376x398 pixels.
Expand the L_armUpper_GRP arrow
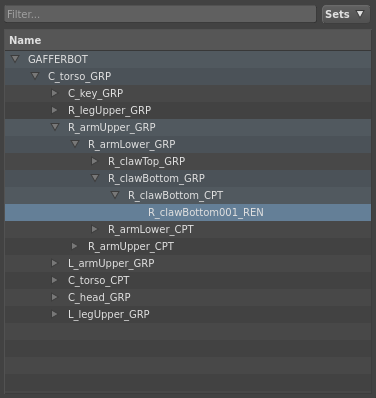click(x=54, y=263)
